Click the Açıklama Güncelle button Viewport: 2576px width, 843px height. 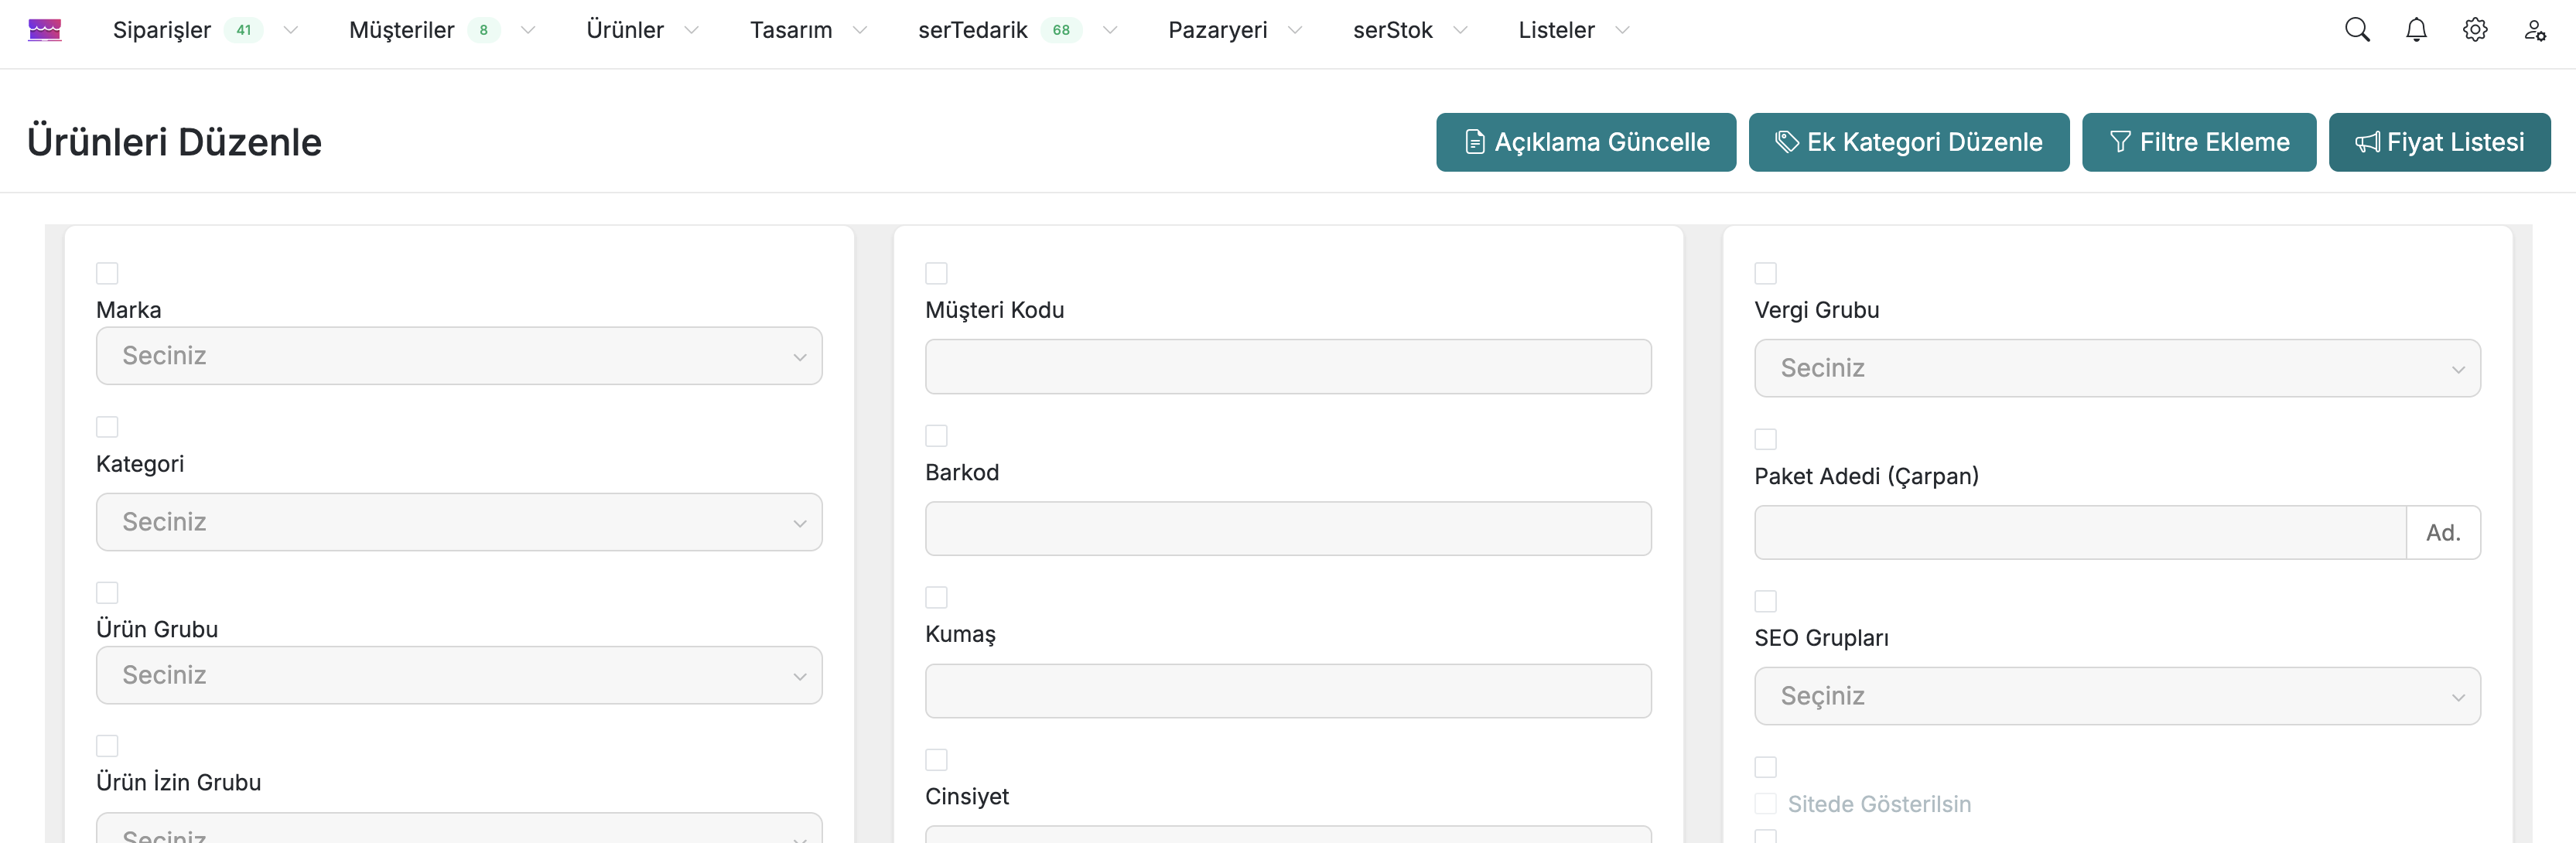(1586, 142)
